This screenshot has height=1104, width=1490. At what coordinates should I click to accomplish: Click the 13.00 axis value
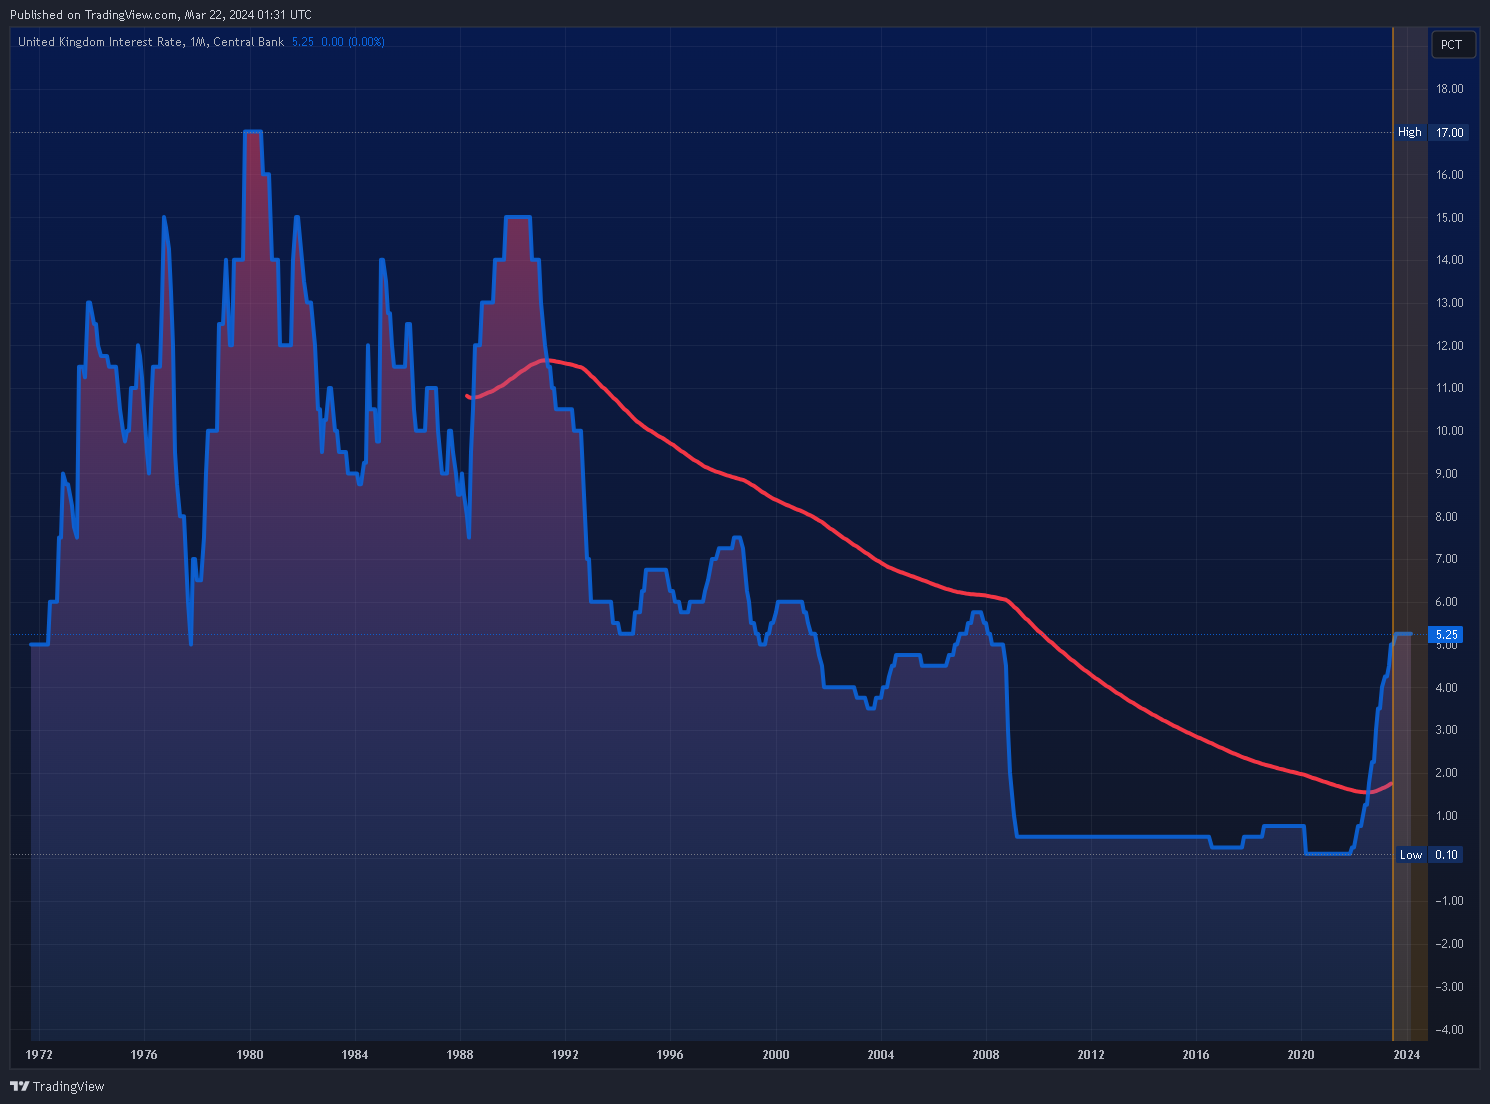tap(1449, 303)
